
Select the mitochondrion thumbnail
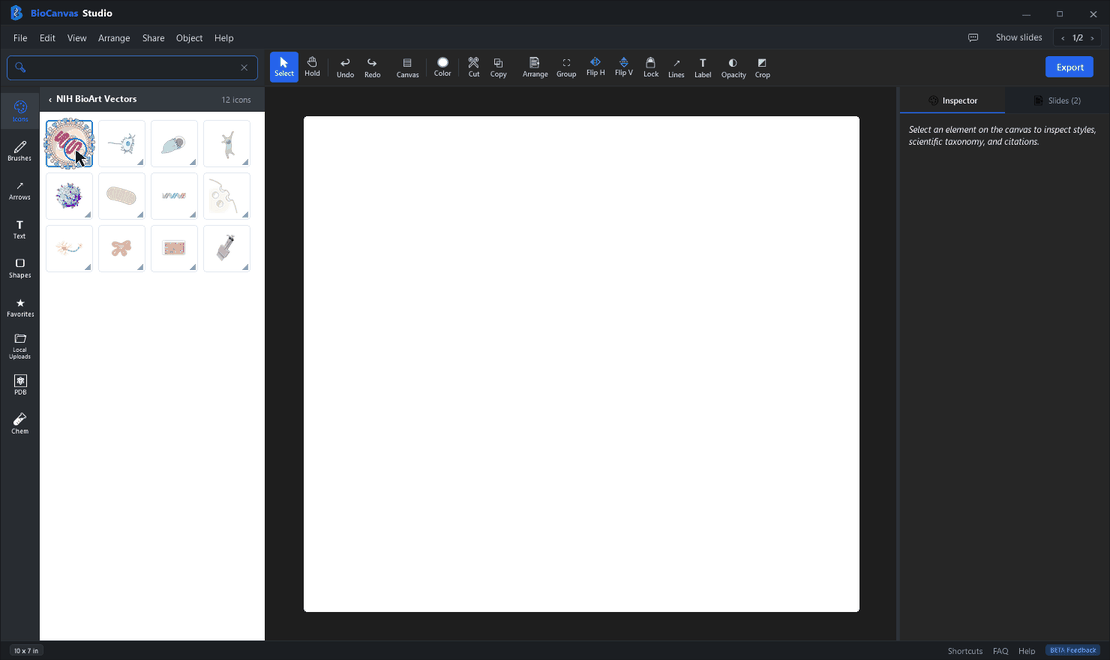[x=122, y=196]
